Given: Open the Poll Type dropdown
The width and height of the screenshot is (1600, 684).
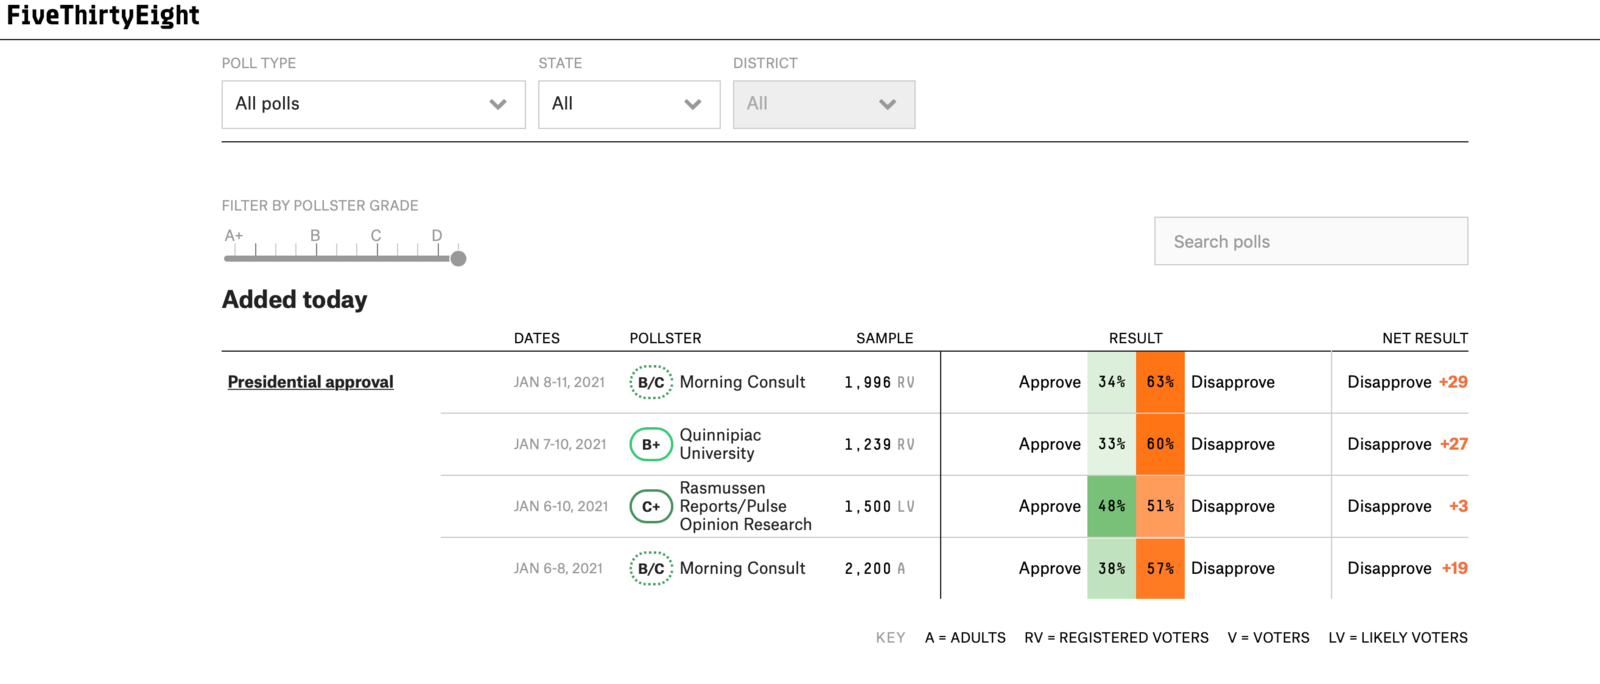Looking at the screenshot, I should point(373,104).
